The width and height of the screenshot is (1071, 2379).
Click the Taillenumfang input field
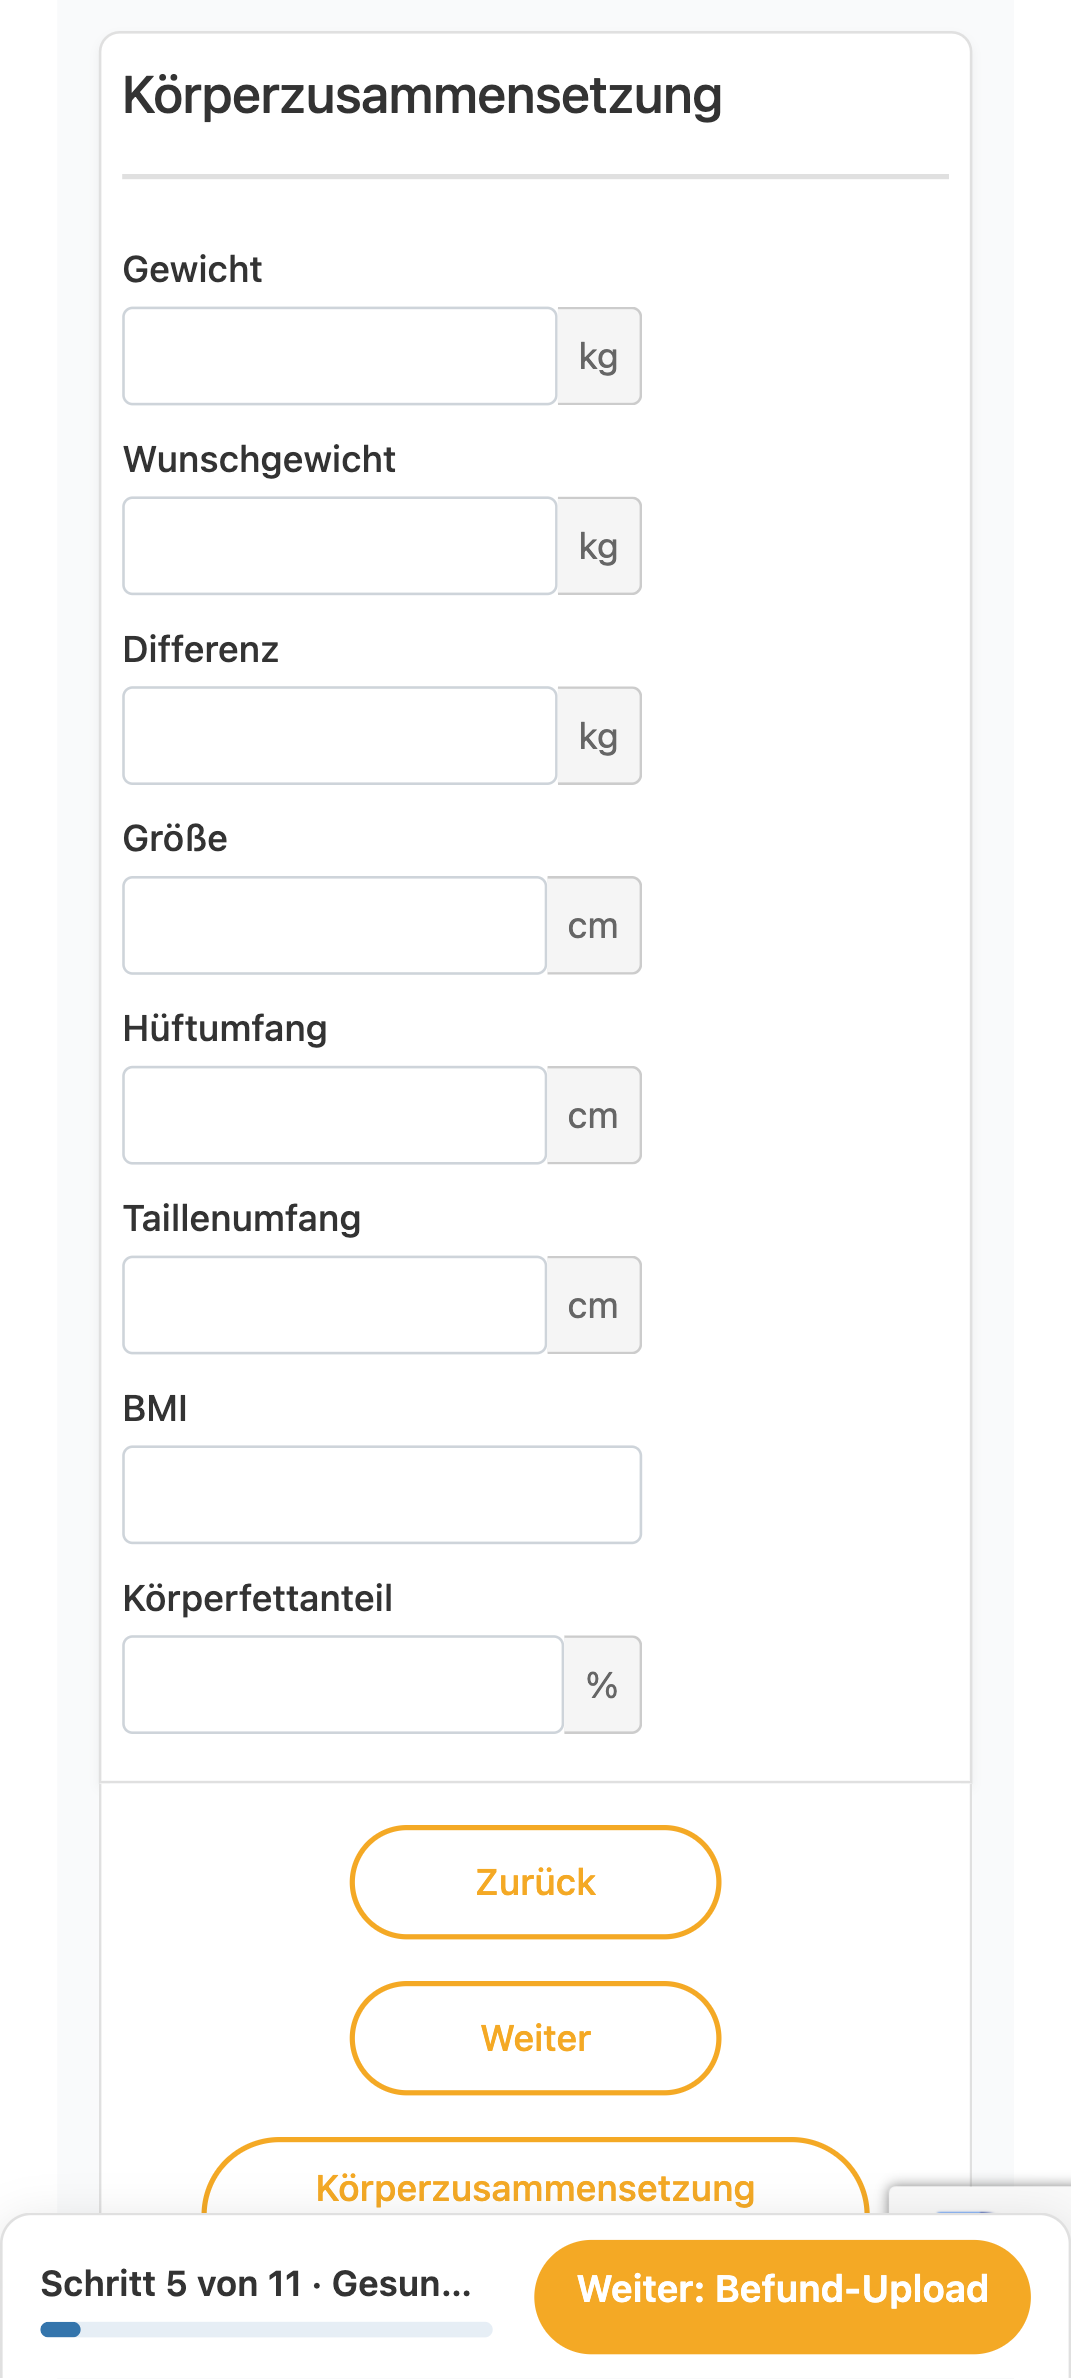point(334,1305)
